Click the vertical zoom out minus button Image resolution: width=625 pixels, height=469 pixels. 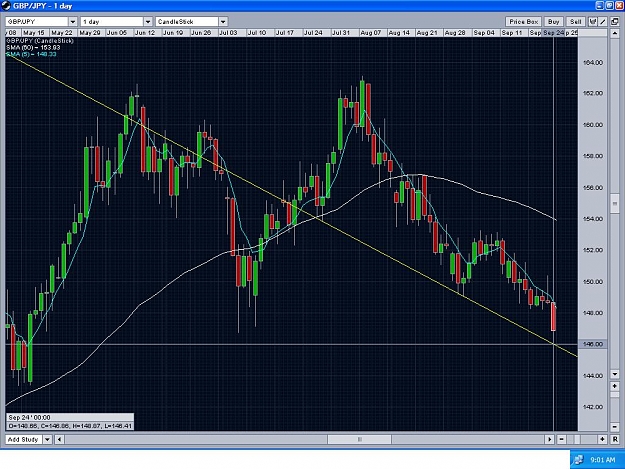pyautogui.click(x=614, y=427)
